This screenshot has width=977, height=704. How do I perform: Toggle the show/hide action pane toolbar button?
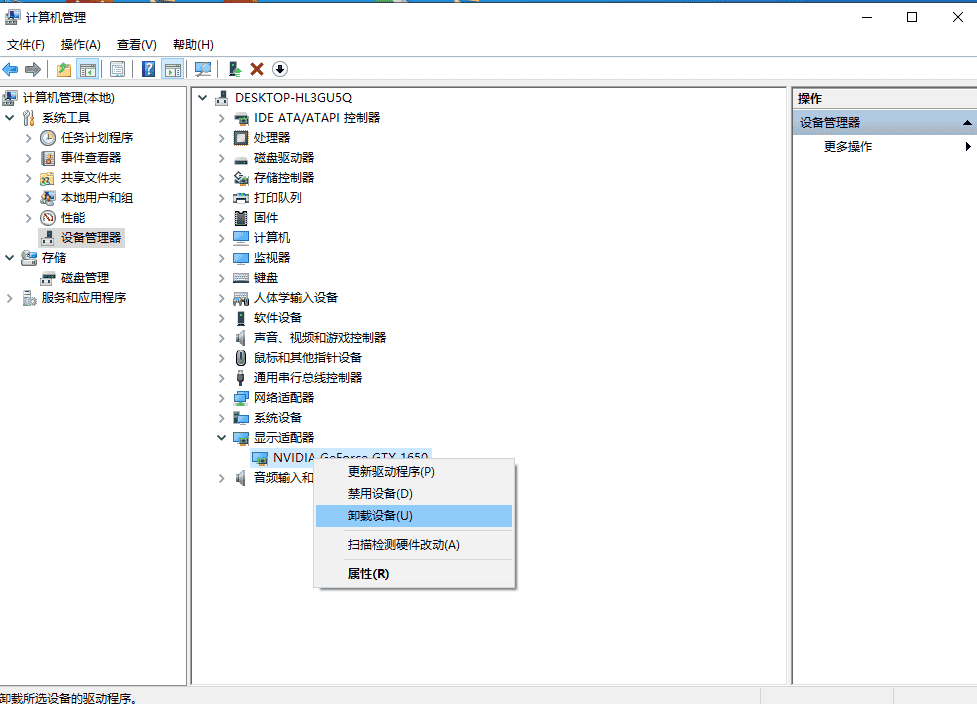pyautogui.click(x=171, y=69)
